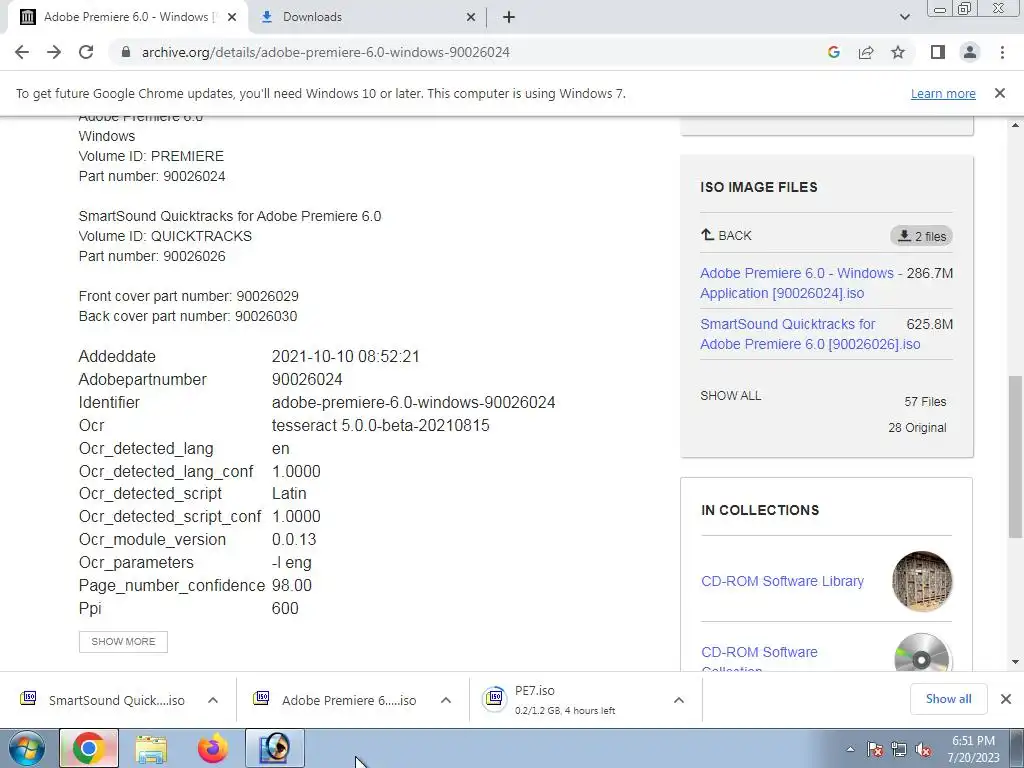Click the CD-ROM Software Collection disc thumbnail
The image size is (1024, 768).
pos(921,652)
